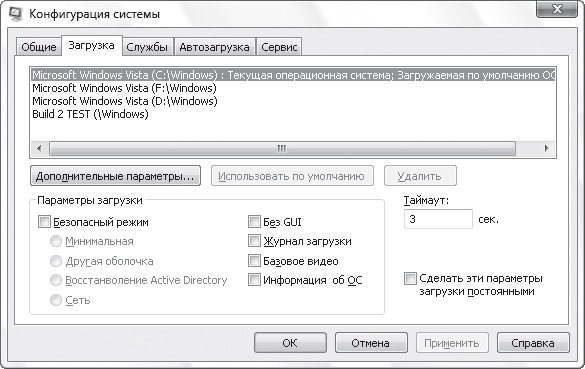
Task: Click the system configuration title bar icon
Action: [x=15, y=14]
